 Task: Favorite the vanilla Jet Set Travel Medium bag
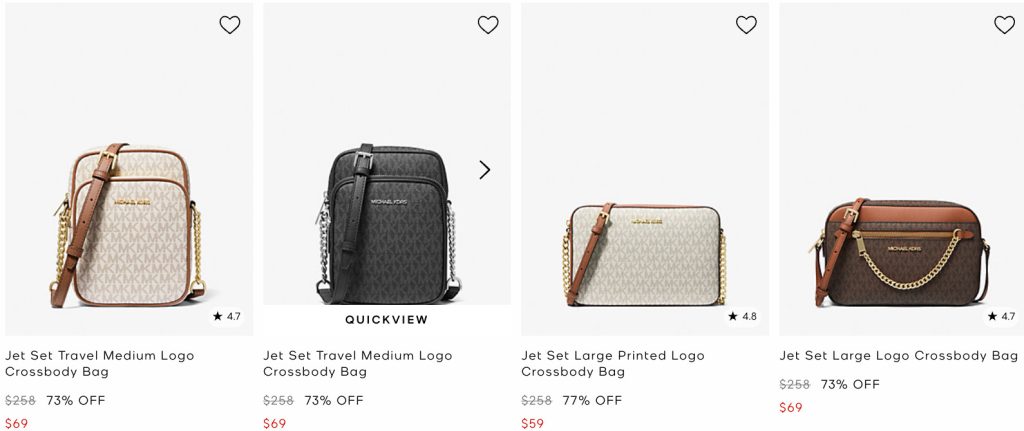click(x=230, y=25)
